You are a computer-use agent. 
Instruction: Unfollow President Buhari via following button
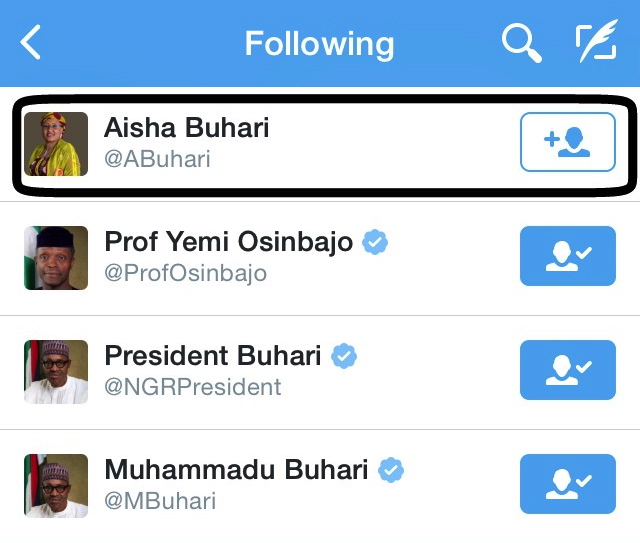click(x=567, y=370)
